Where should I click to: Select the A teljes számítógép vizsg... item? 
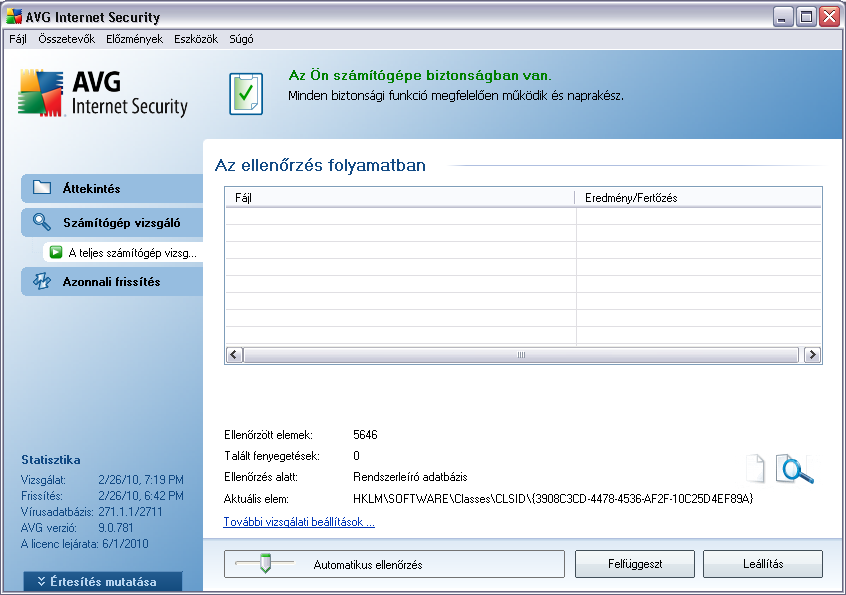click(x=123, y=252)
